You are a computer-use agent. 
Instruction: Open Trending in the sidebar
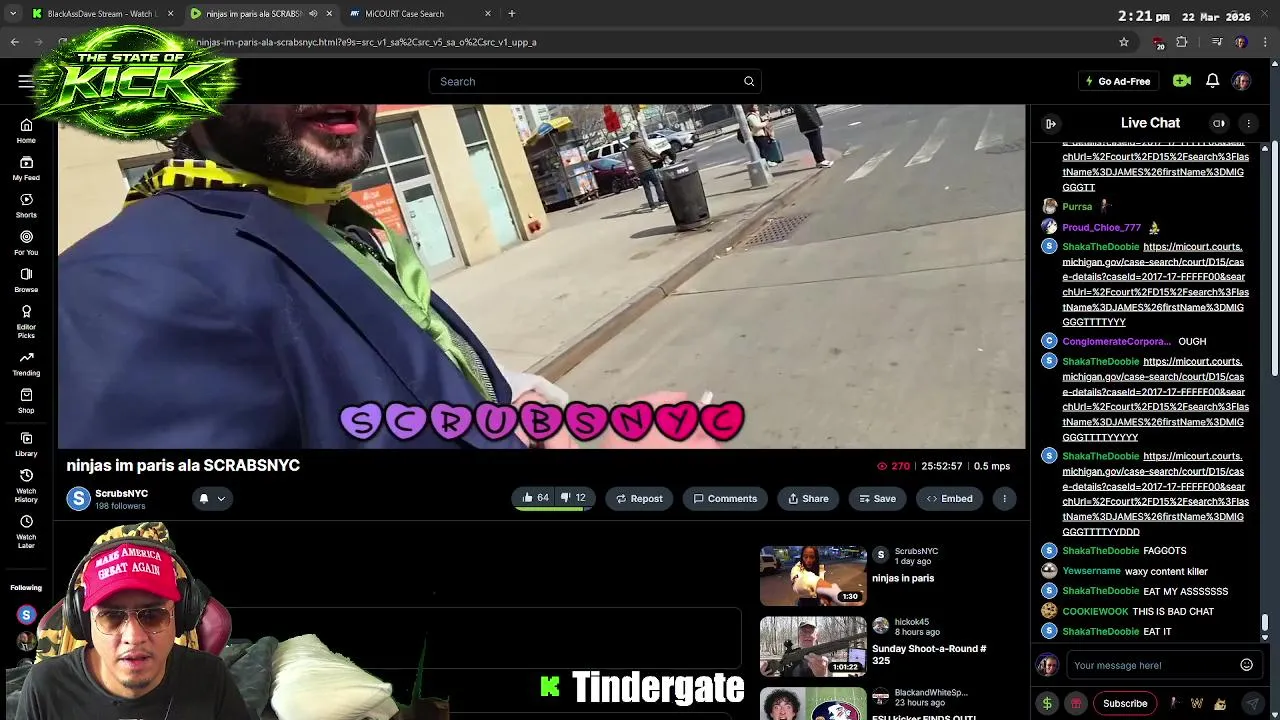point(26,363)
